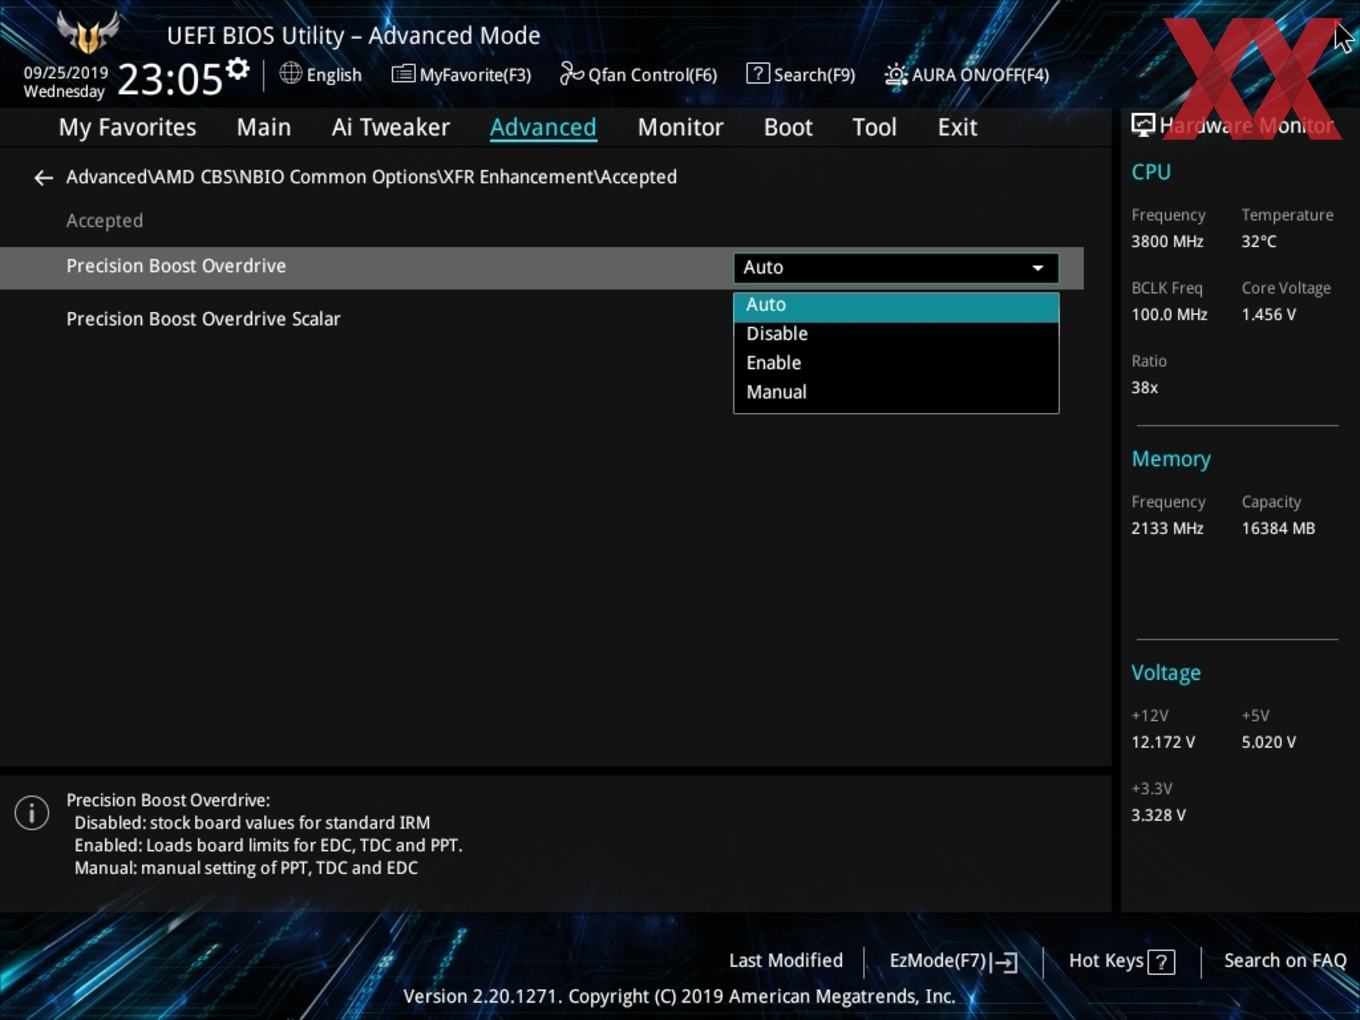Click the Core Voltage value 1.456 V

pos(1269,314)
